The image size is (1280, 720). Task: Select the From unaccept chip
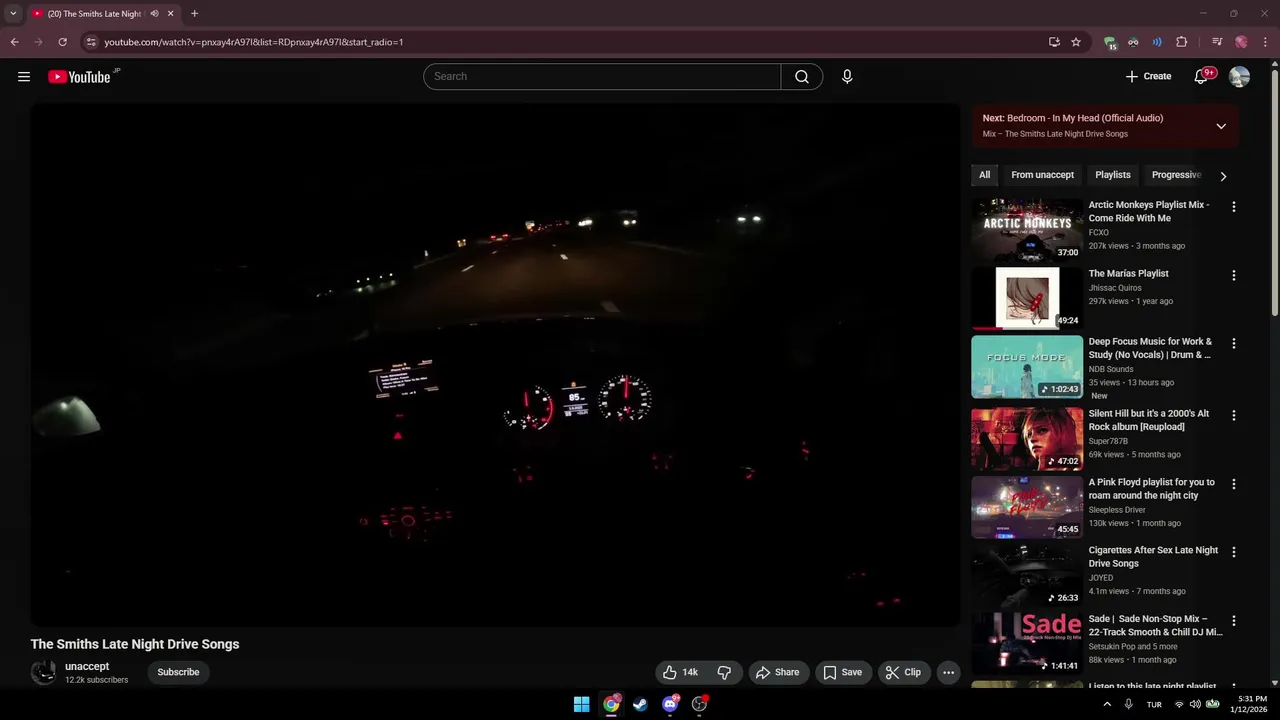coord(1042,175)
